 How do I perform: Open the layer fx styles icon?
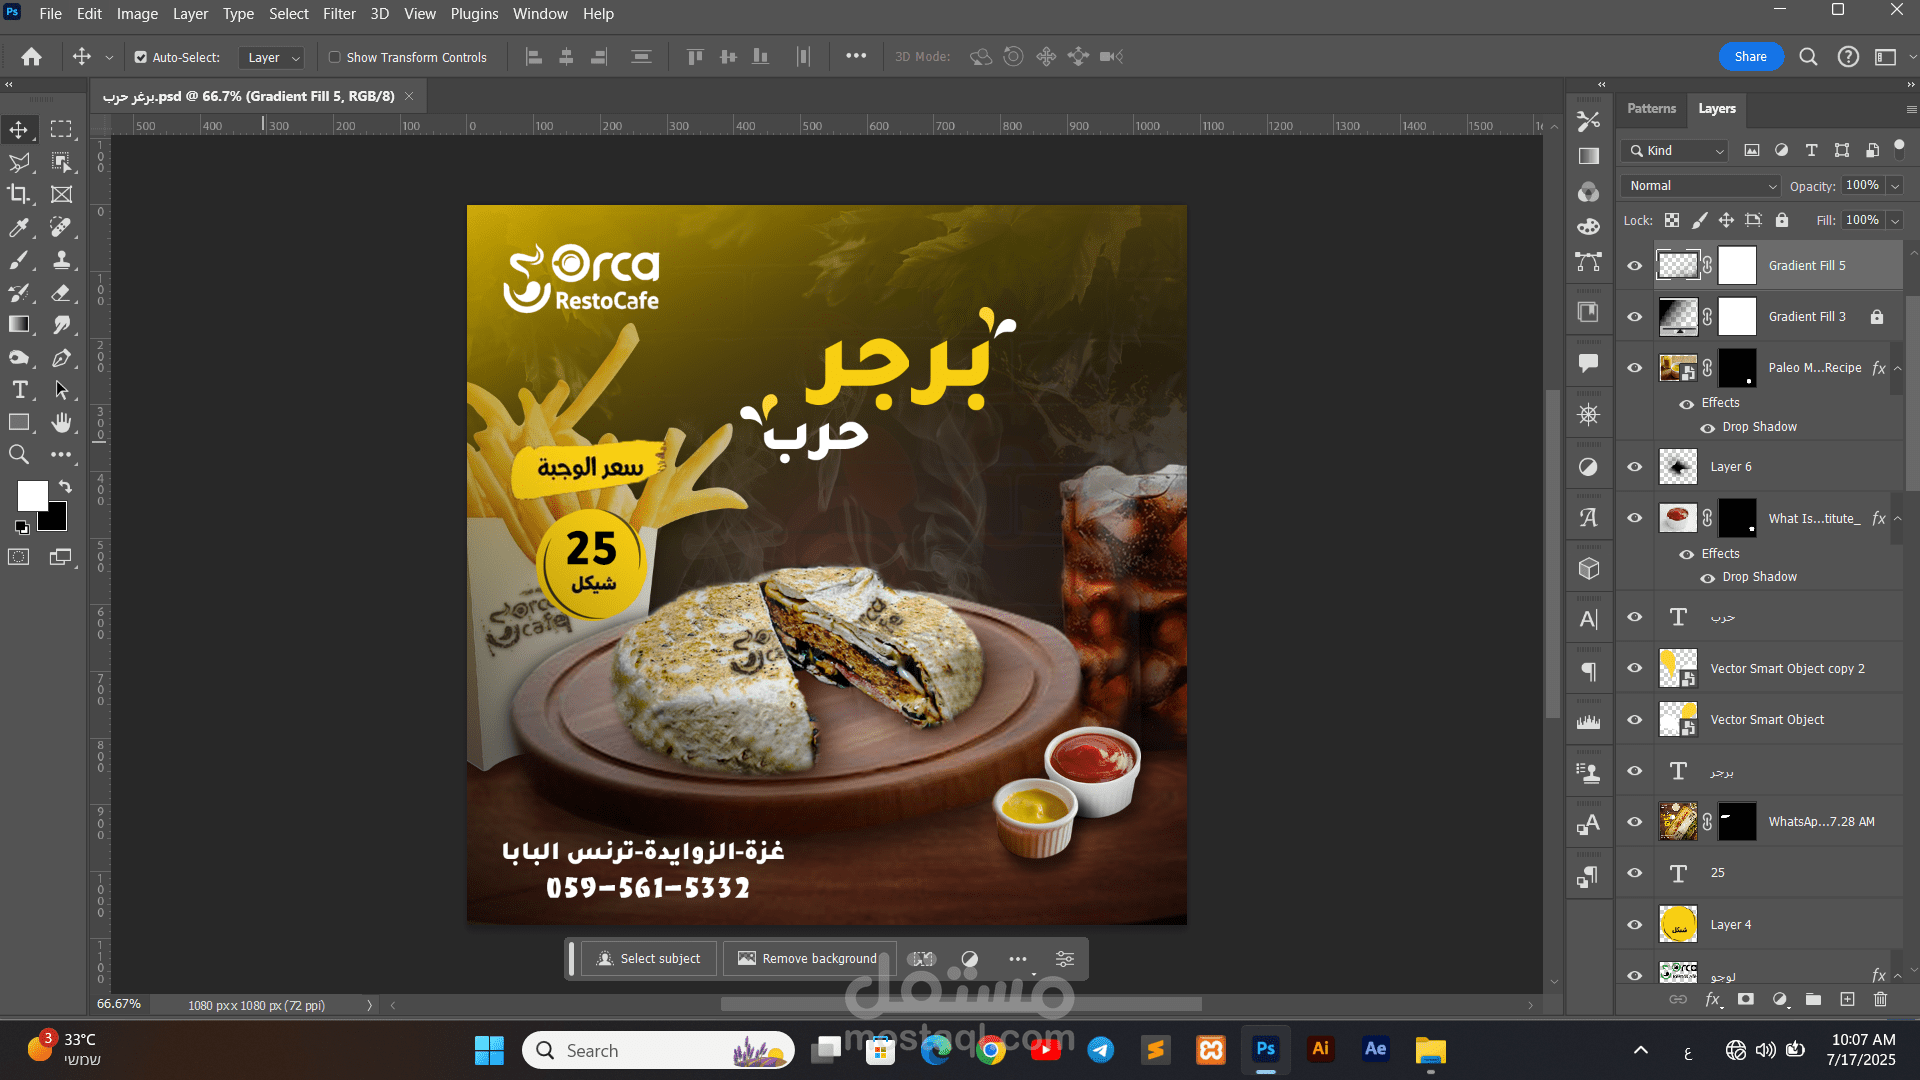pyautogui.click(x=1713, y=999)
